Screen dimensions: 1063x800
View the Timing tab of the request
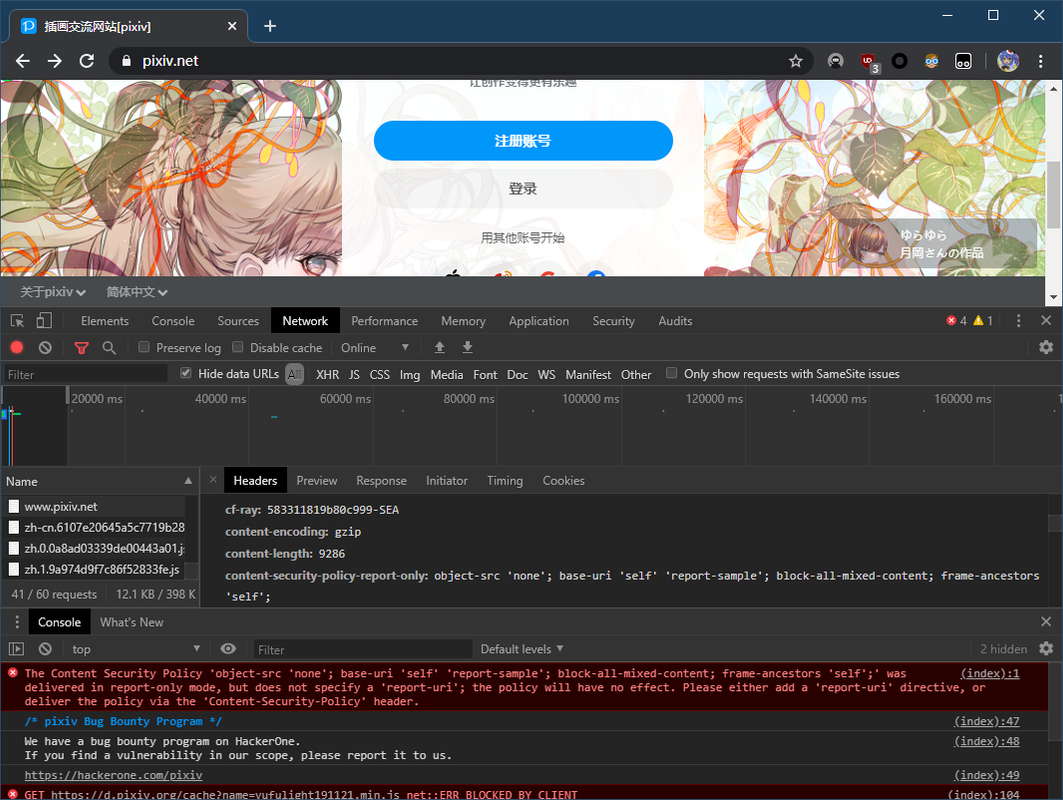(x=505, y=481)
